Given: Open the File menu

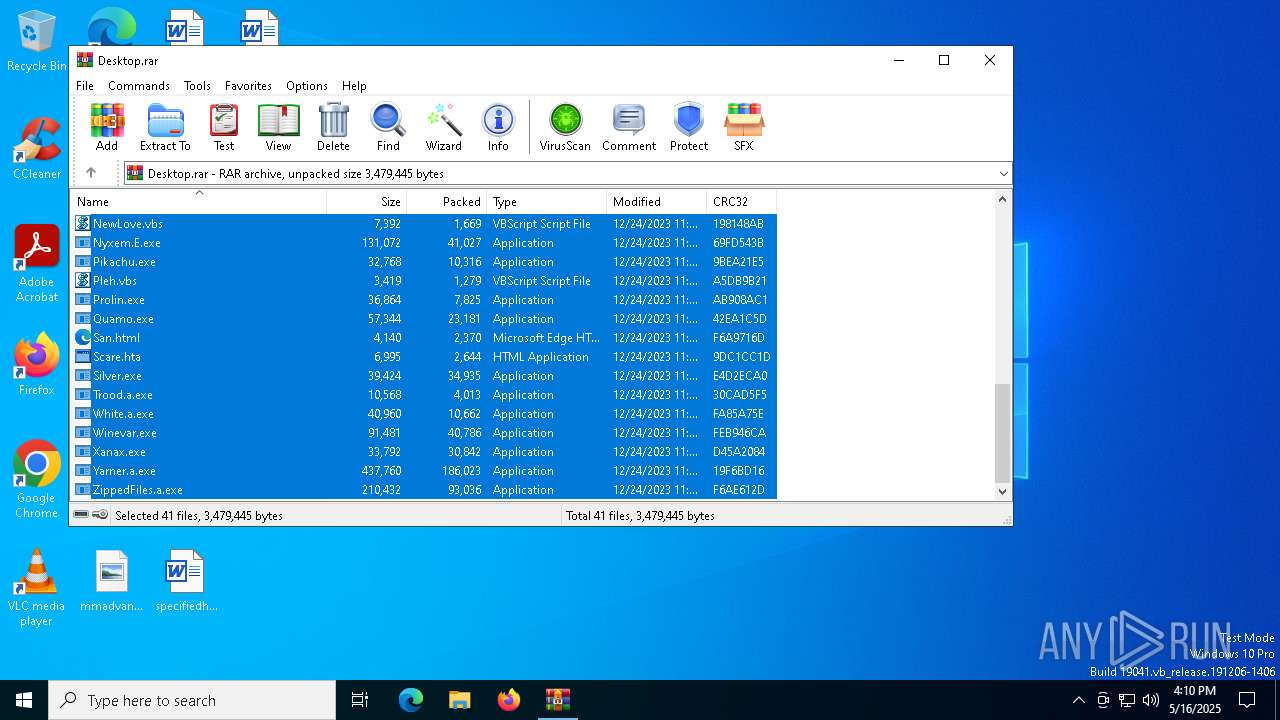Looking at the screenshot, I should coord(85,86).
